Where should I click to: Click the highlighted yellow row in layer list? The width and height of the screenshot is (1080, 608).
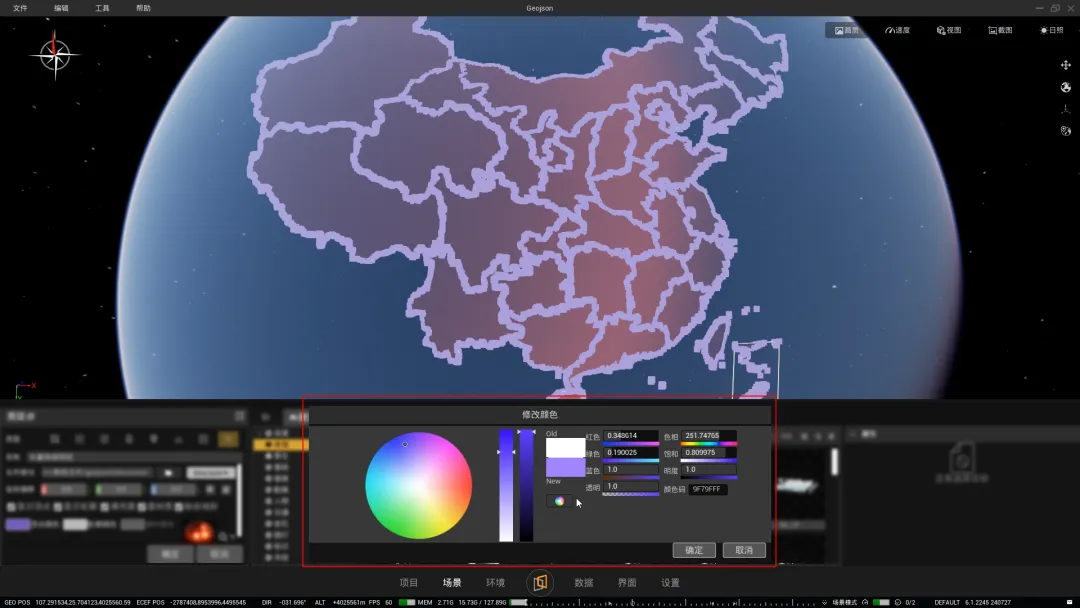(280, 445)
